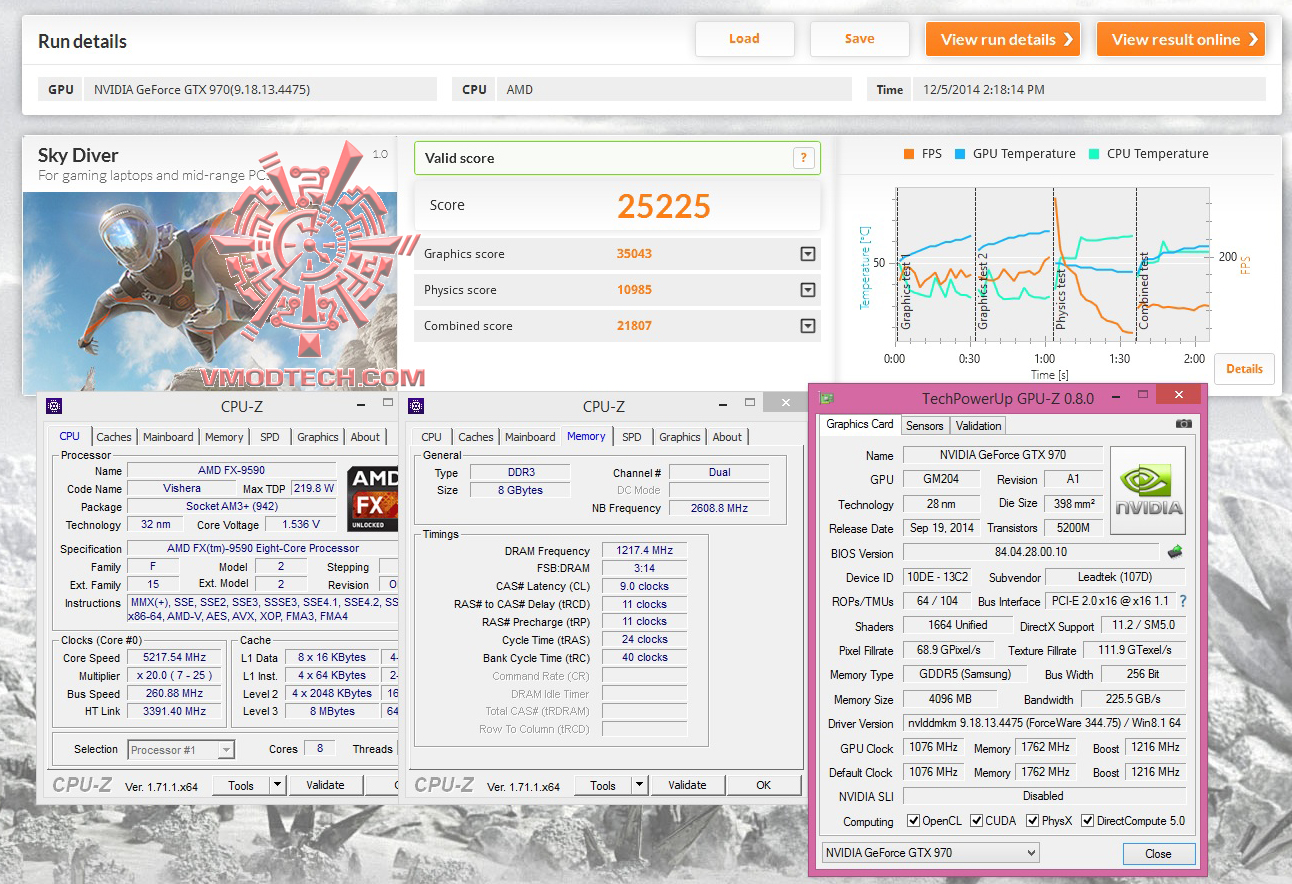Click the title bar icon of CPU-Z processor window
Viewport: 1292px width, 884px height.
click(54, 406)
